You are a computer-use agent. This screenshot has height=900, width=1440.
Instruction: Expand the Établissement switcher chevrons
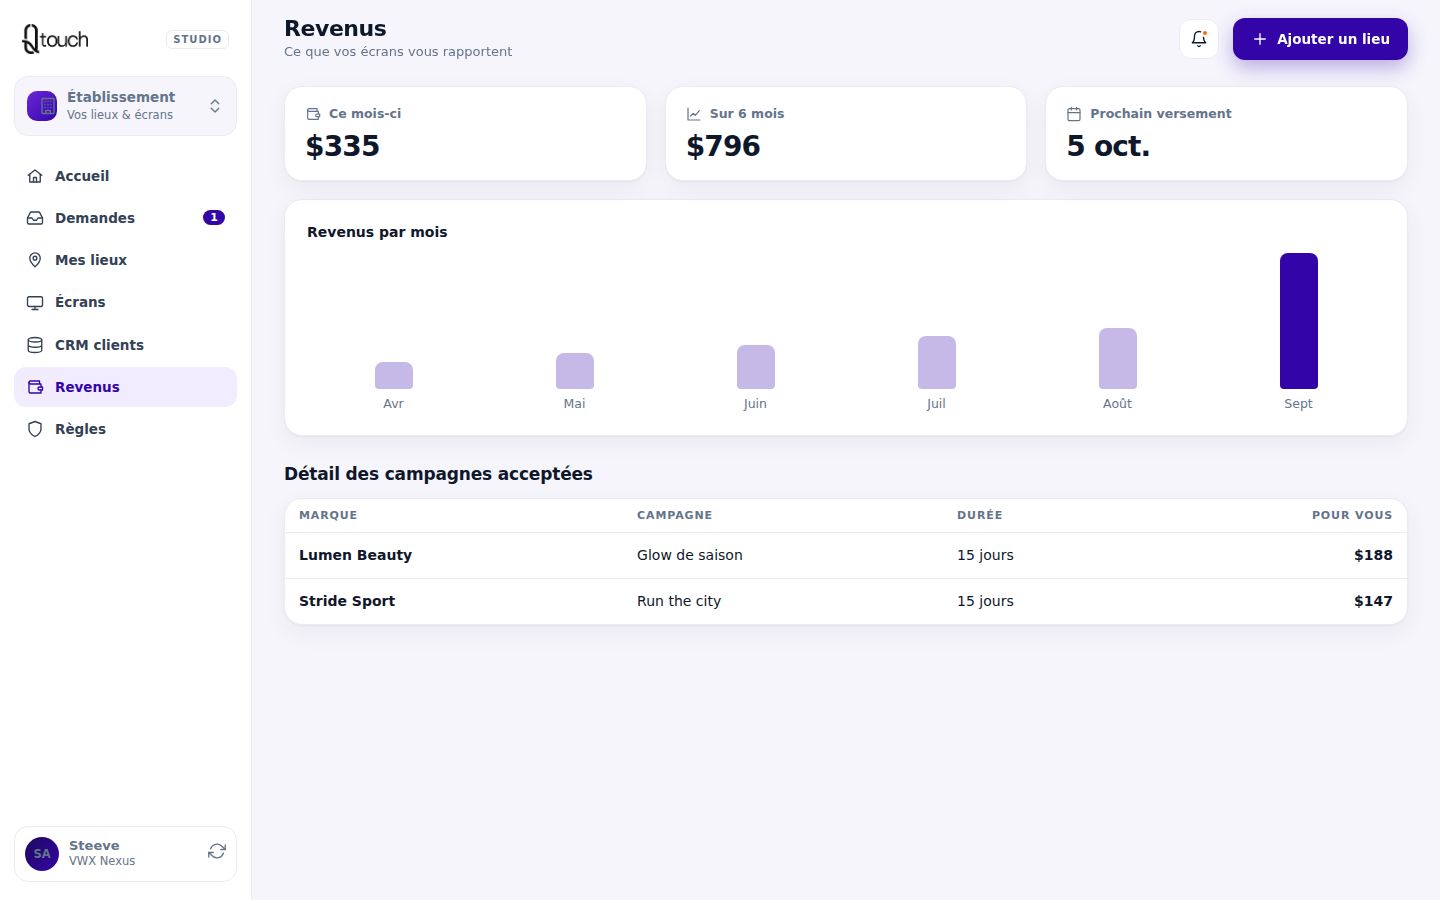click(215, 106)
